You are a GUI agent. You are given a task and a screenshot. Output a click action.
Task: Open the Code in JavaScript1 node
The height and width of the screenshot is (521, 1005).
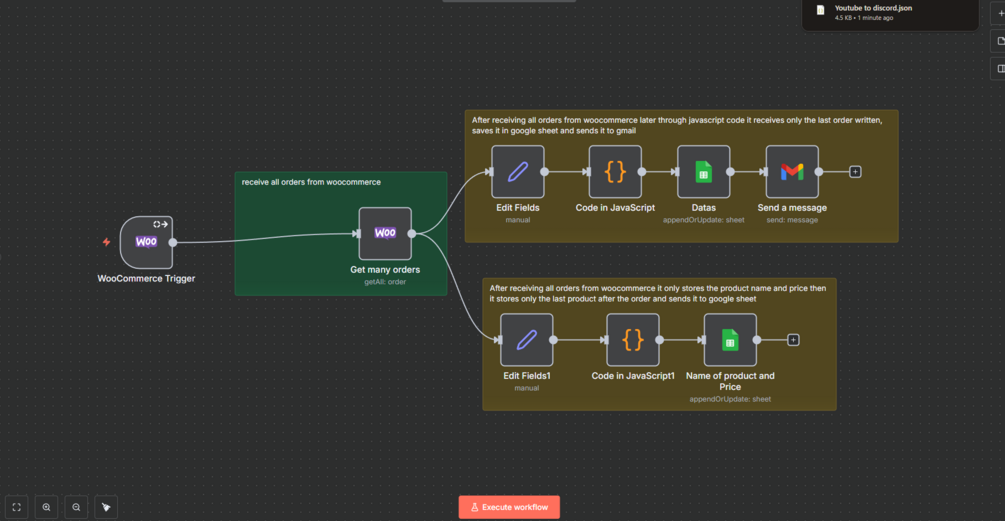633,340
